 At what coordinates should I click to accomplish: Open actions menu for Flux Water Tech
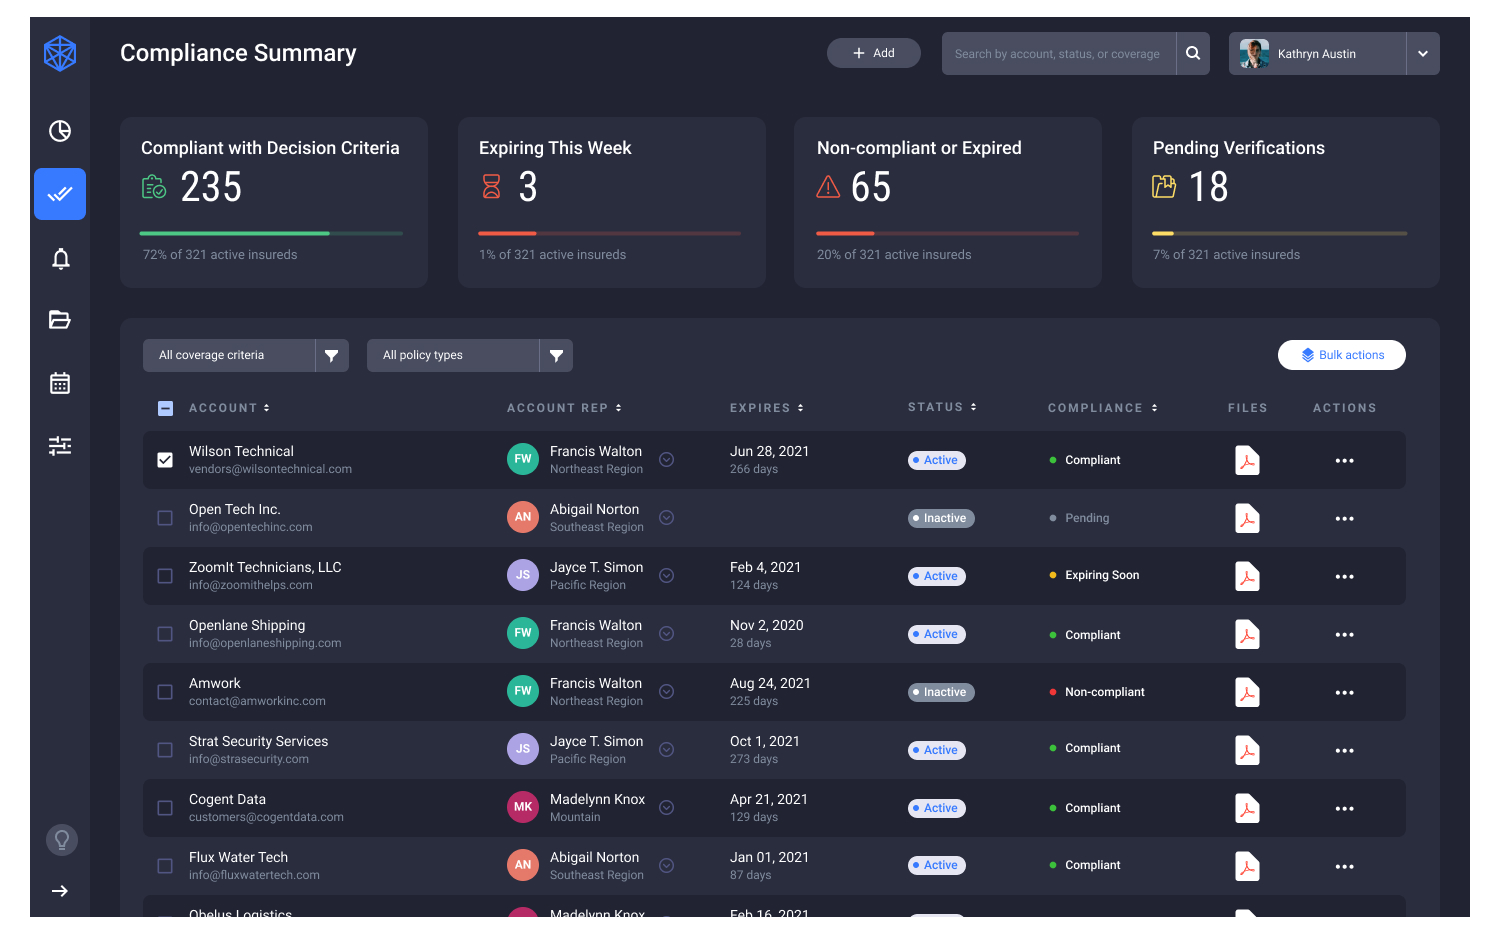click(x=1344, y=867)
